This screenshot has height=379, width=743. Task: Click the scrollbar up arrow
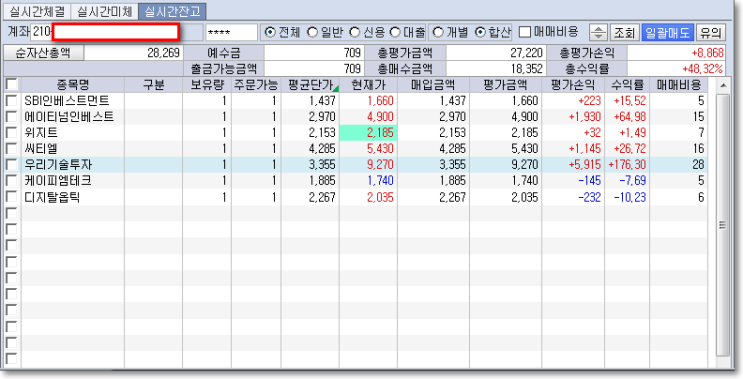[x=722, y=86]
